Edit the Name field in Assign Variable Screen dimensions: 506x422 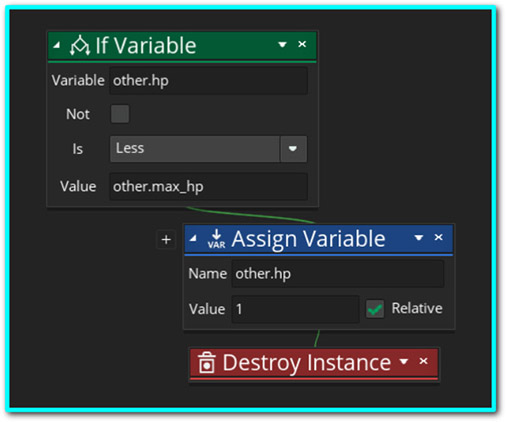tap(338, 274)
